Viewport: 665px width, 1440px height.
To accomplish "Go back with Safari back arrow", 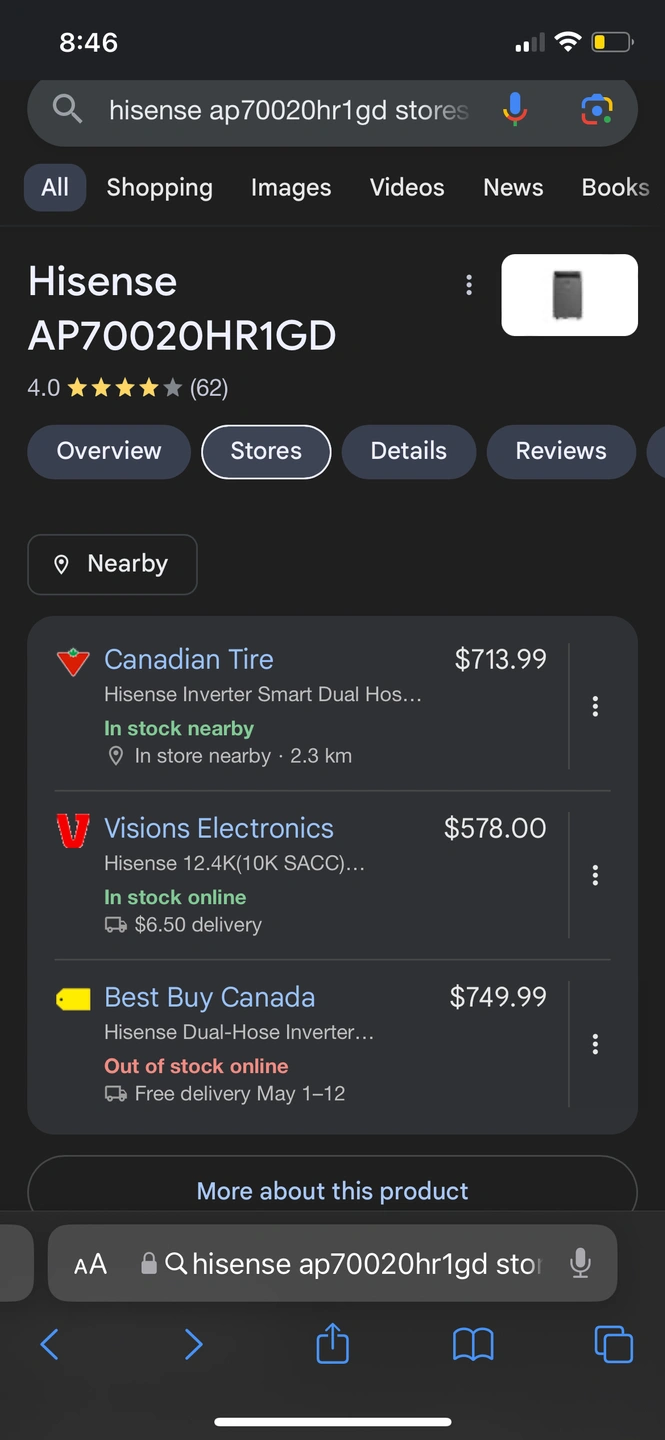I will 49,1344.
